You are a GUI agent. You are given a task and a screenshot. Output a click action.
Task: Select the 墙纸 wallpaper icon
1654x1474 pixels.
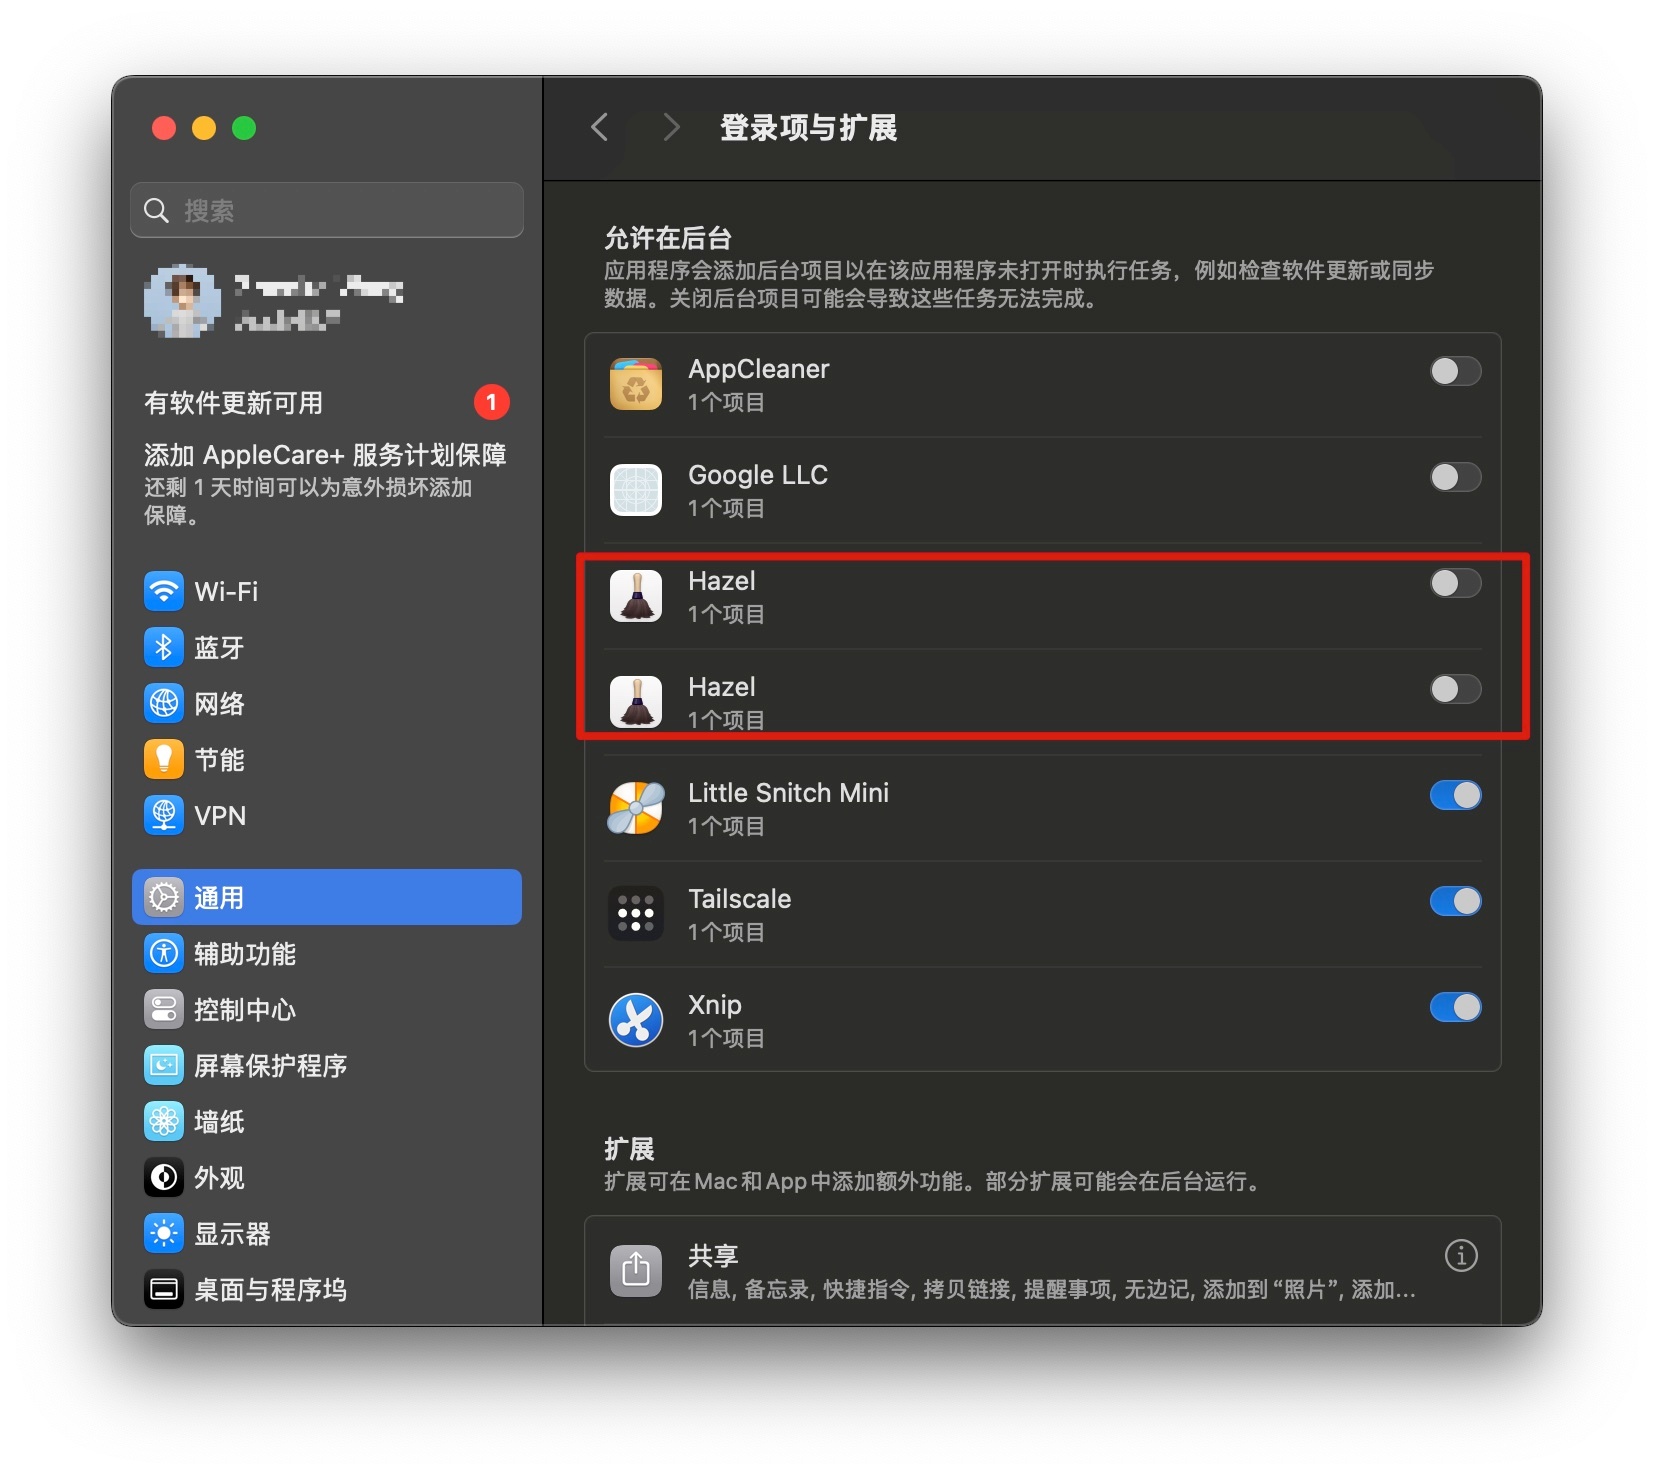click(x=164, y=1121)
